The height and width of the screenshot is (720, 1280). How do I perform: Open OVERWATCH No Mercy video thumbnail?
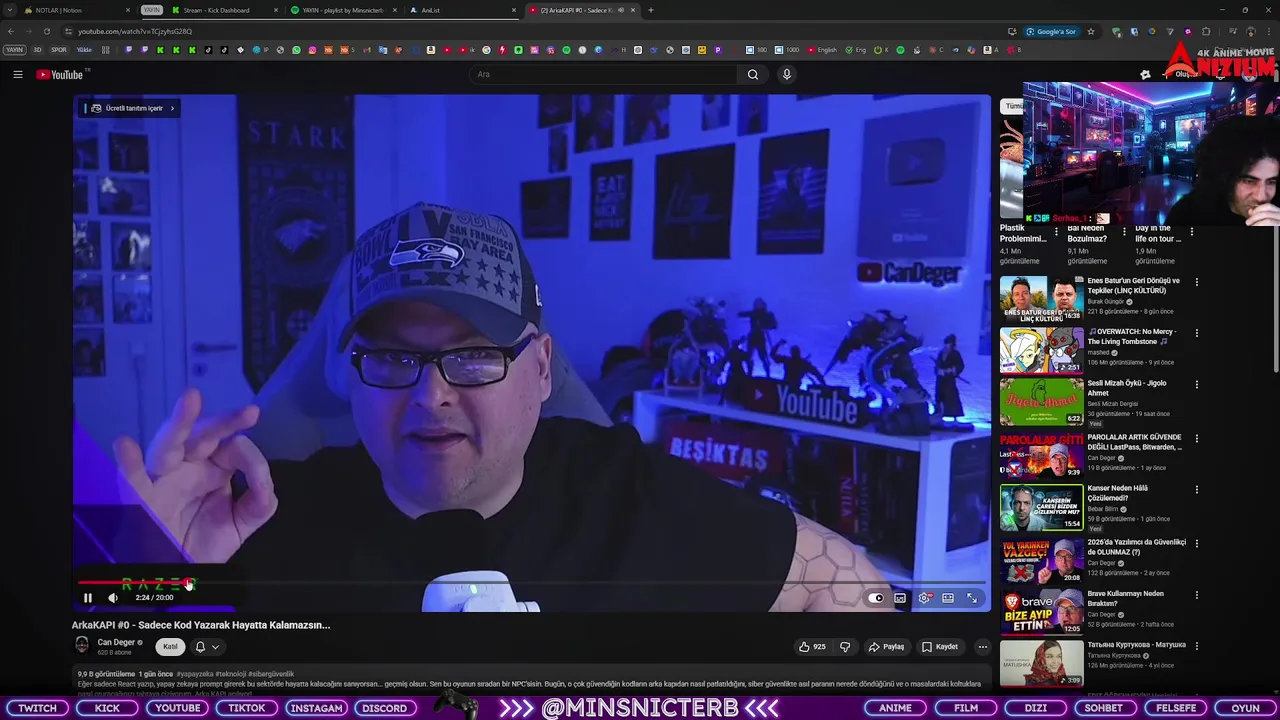click(x=1041, y=350)
